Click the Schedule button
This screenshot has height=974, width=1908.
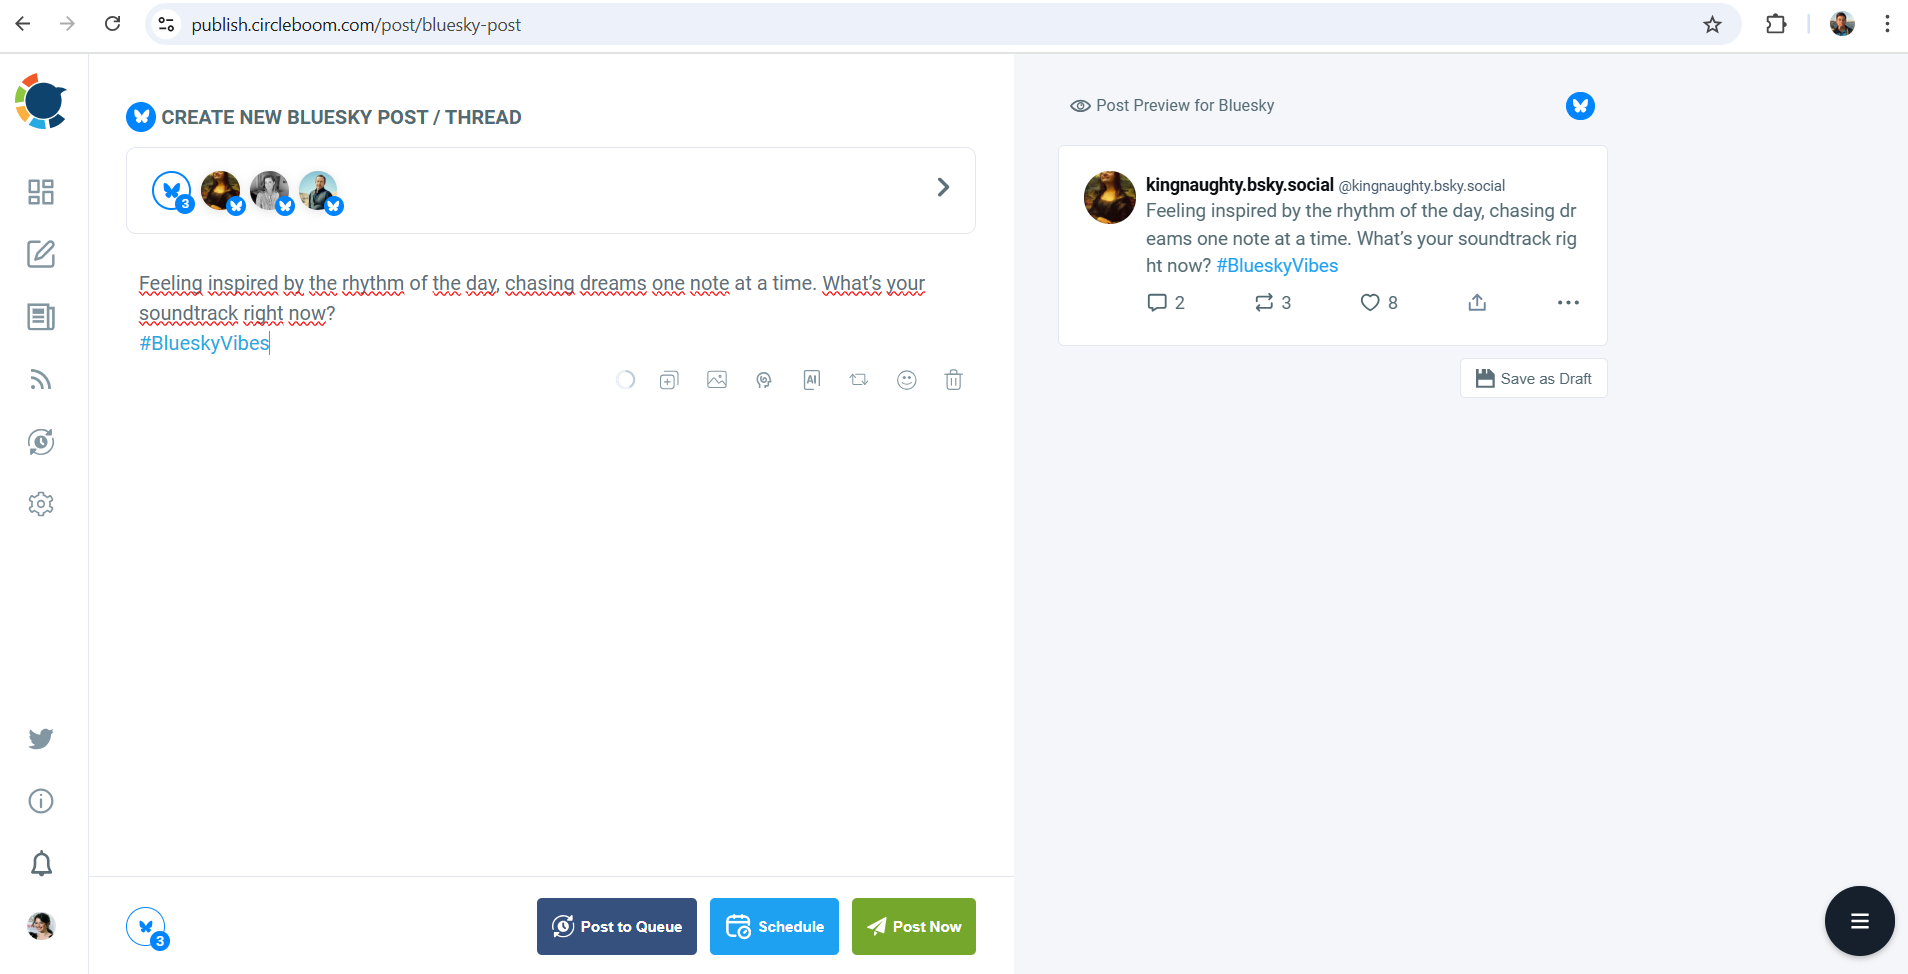click(x=774, y=926)
